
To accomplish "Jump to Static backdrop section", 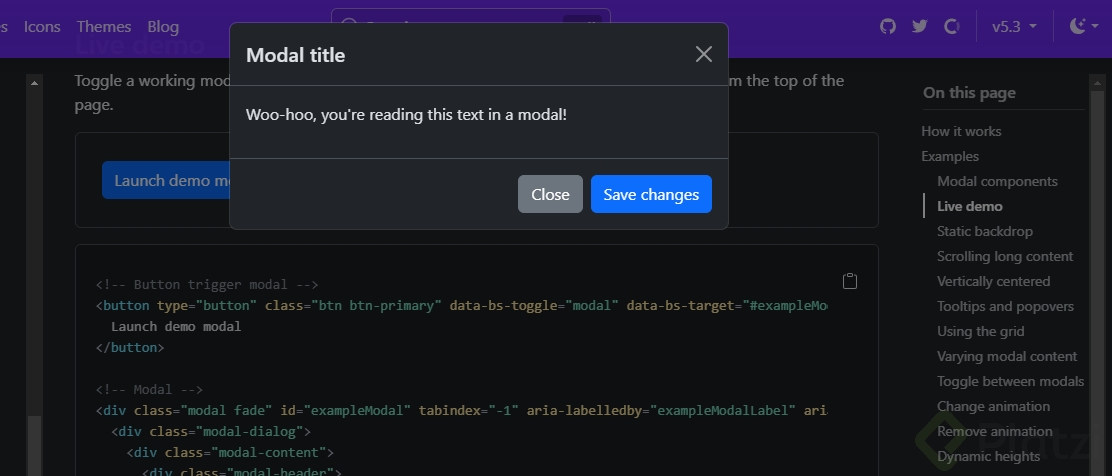I will click(985, 231).
